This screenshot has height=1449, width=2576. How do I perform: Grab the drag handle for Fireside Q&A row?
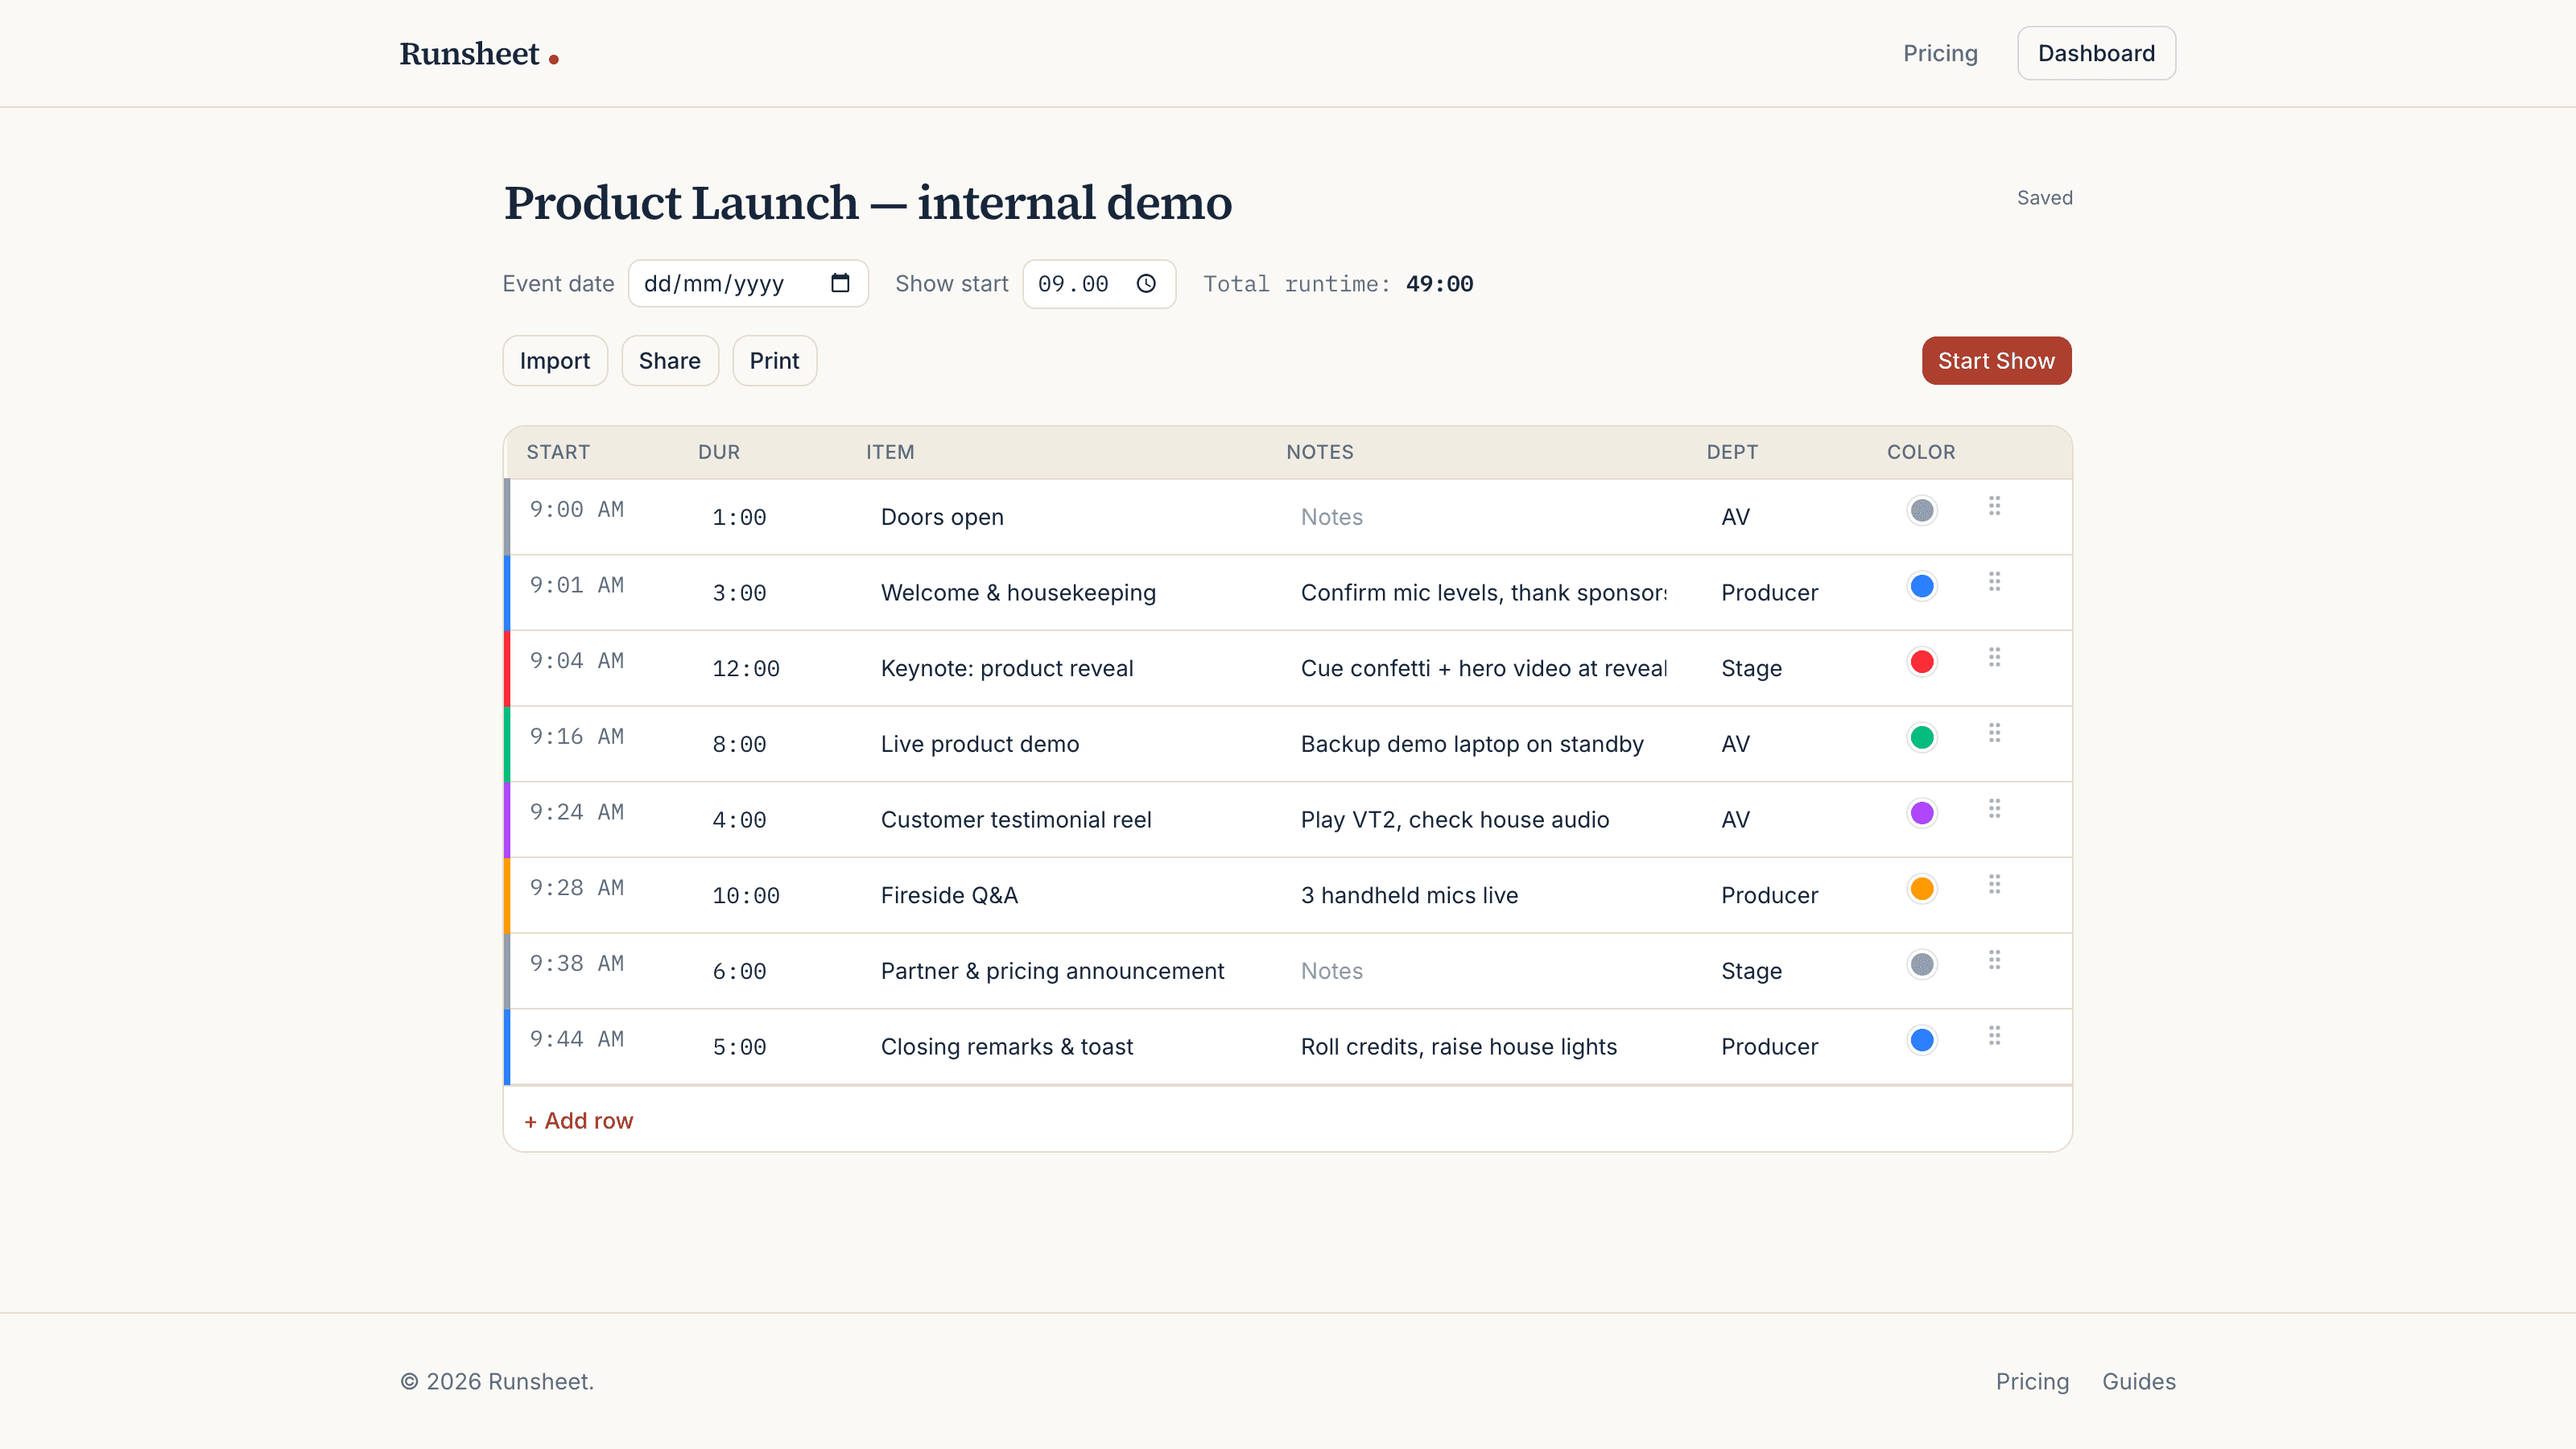pyautogui.click(x=1994, y=884)
